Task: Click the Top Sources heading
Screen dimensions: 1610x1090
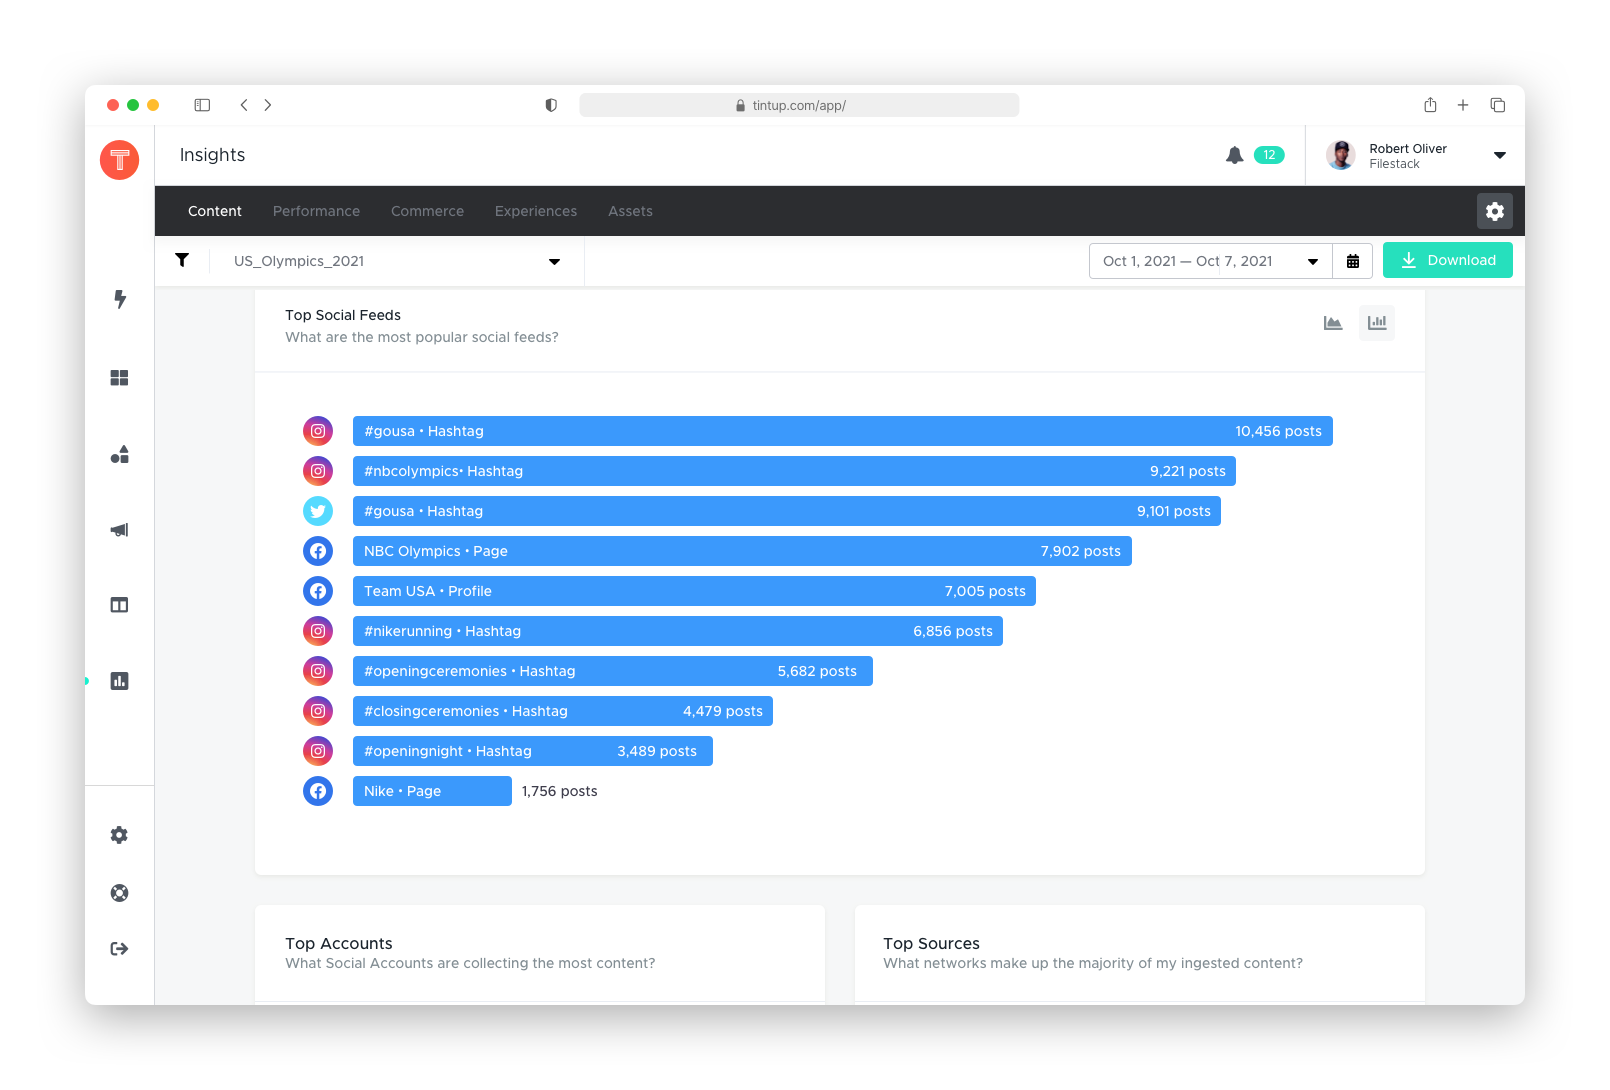Action: click(x=931, y=943)
